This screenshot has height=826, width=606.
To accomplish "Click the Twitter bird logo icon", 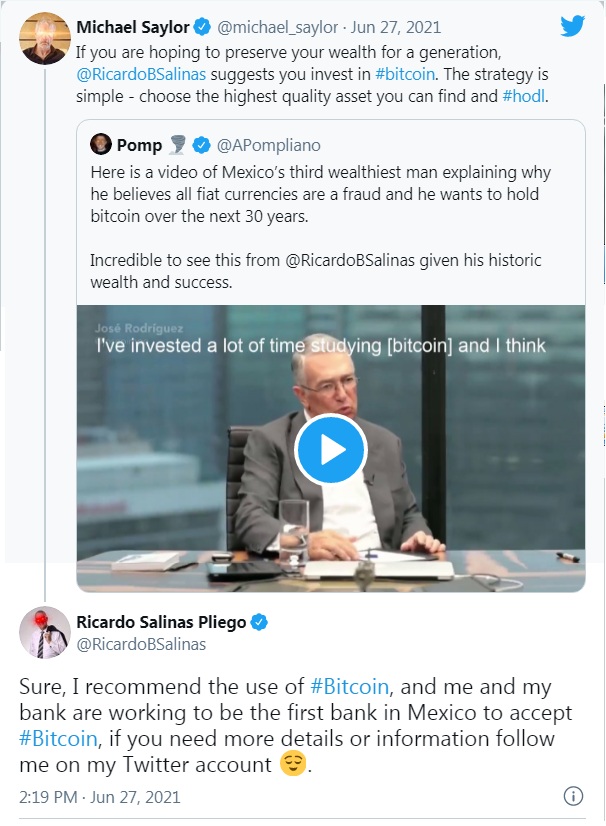I will tap(572, 26).
